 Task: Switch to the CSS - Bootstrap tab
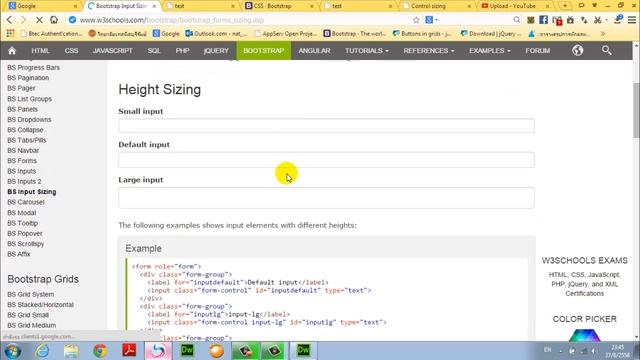click(278, 6)
